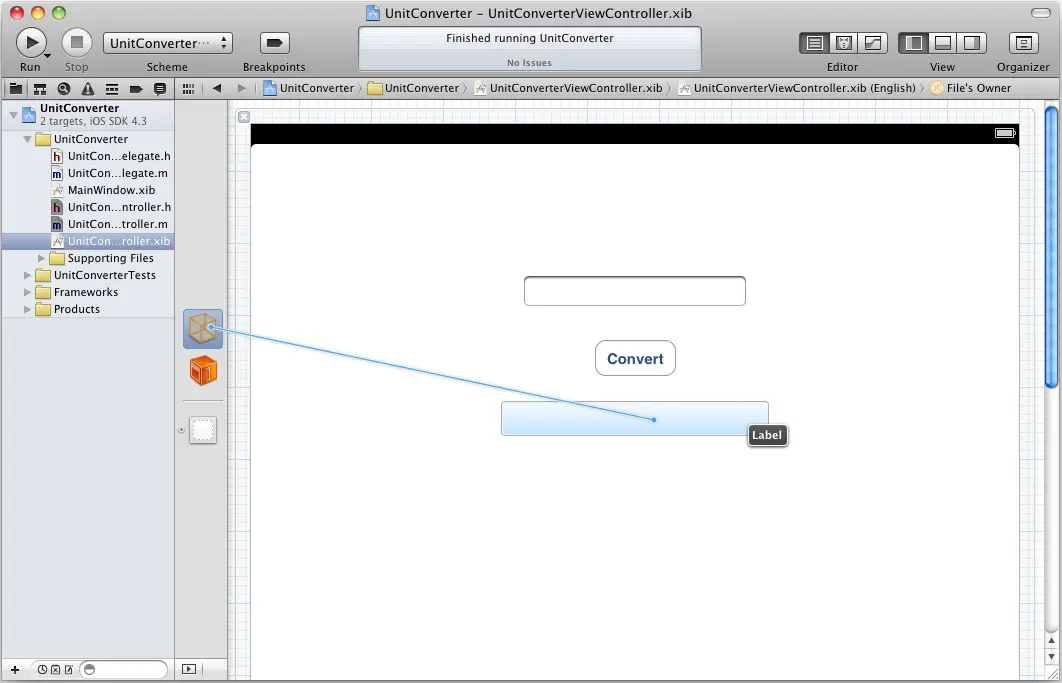The height and width of the screenshot is (683, 1062).
Task: Open the Breakpoint navigator
Action: pos(134,88)
